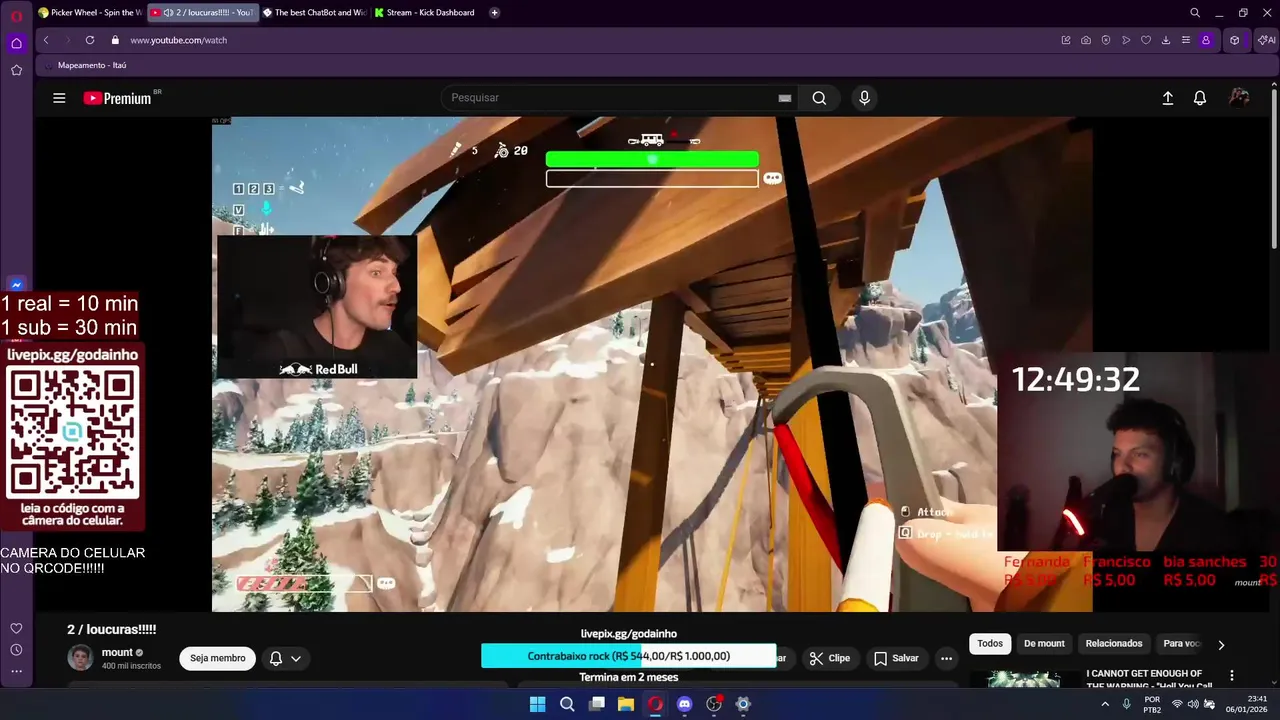The image size is (1280, 720).
Task: Show site security padlock info
Action: coord(115,40)
